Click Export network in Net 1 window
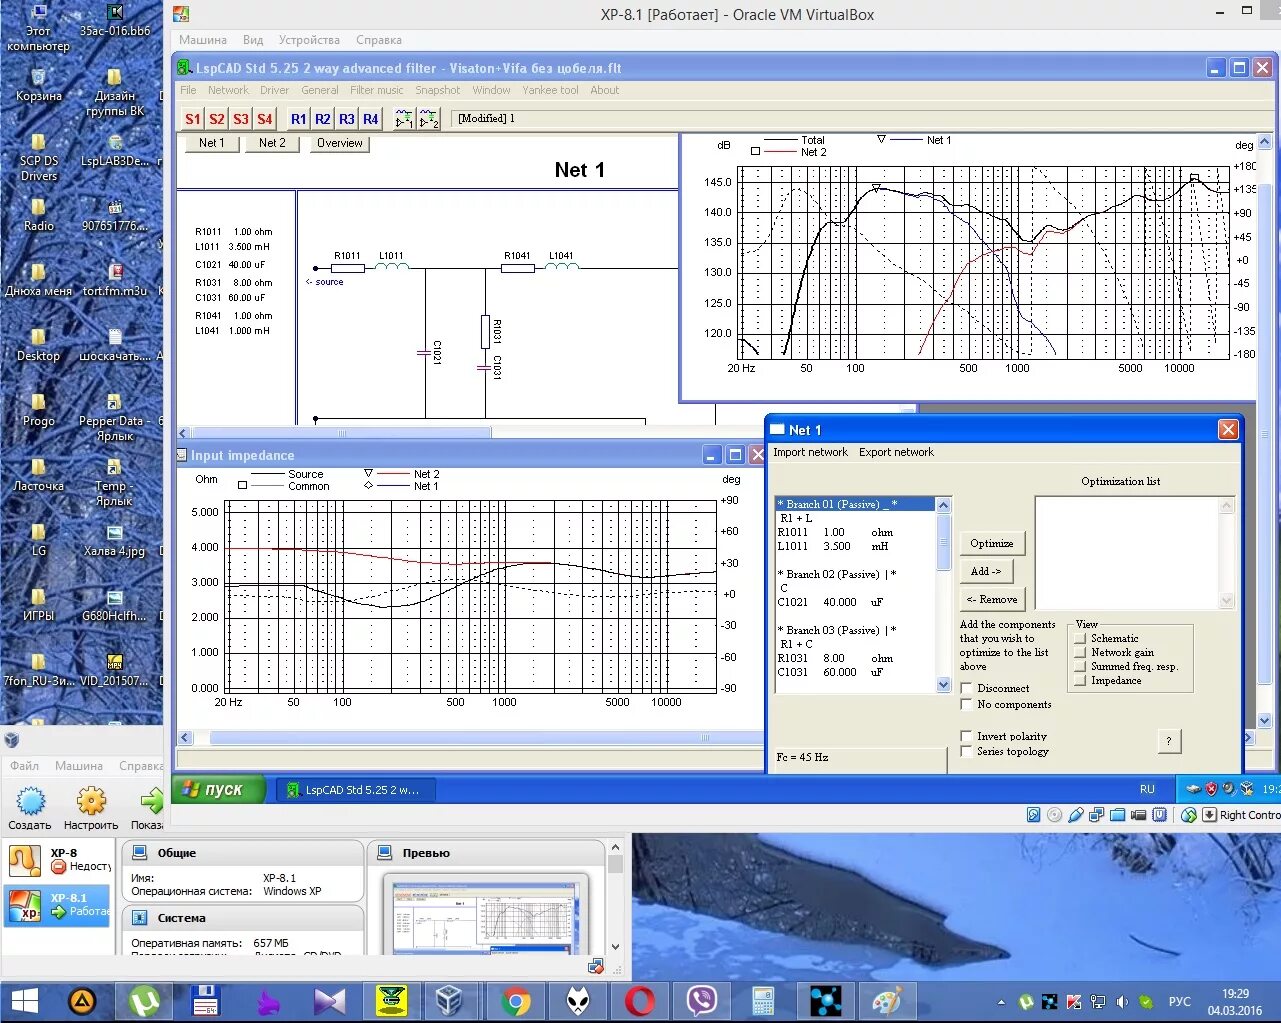This screenshot has height=1023, width=1281. pyautogui.click(x=896, y=452)
